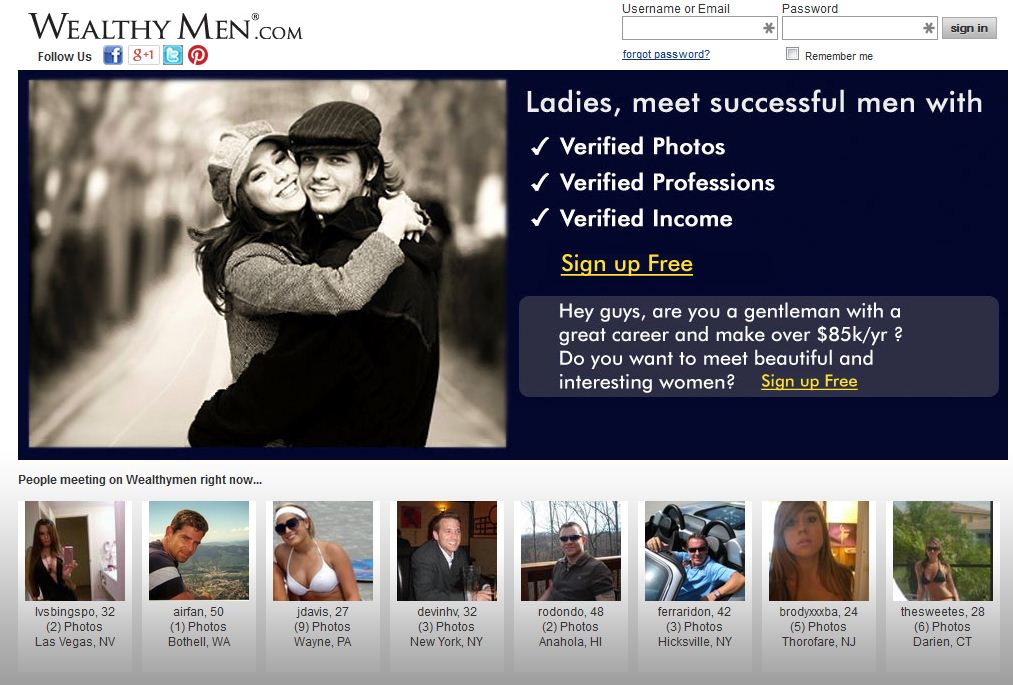Click the 'Ladies, meet successful men with' heading
This screenshot has height=685, width=1013.
tap(754, 103)
